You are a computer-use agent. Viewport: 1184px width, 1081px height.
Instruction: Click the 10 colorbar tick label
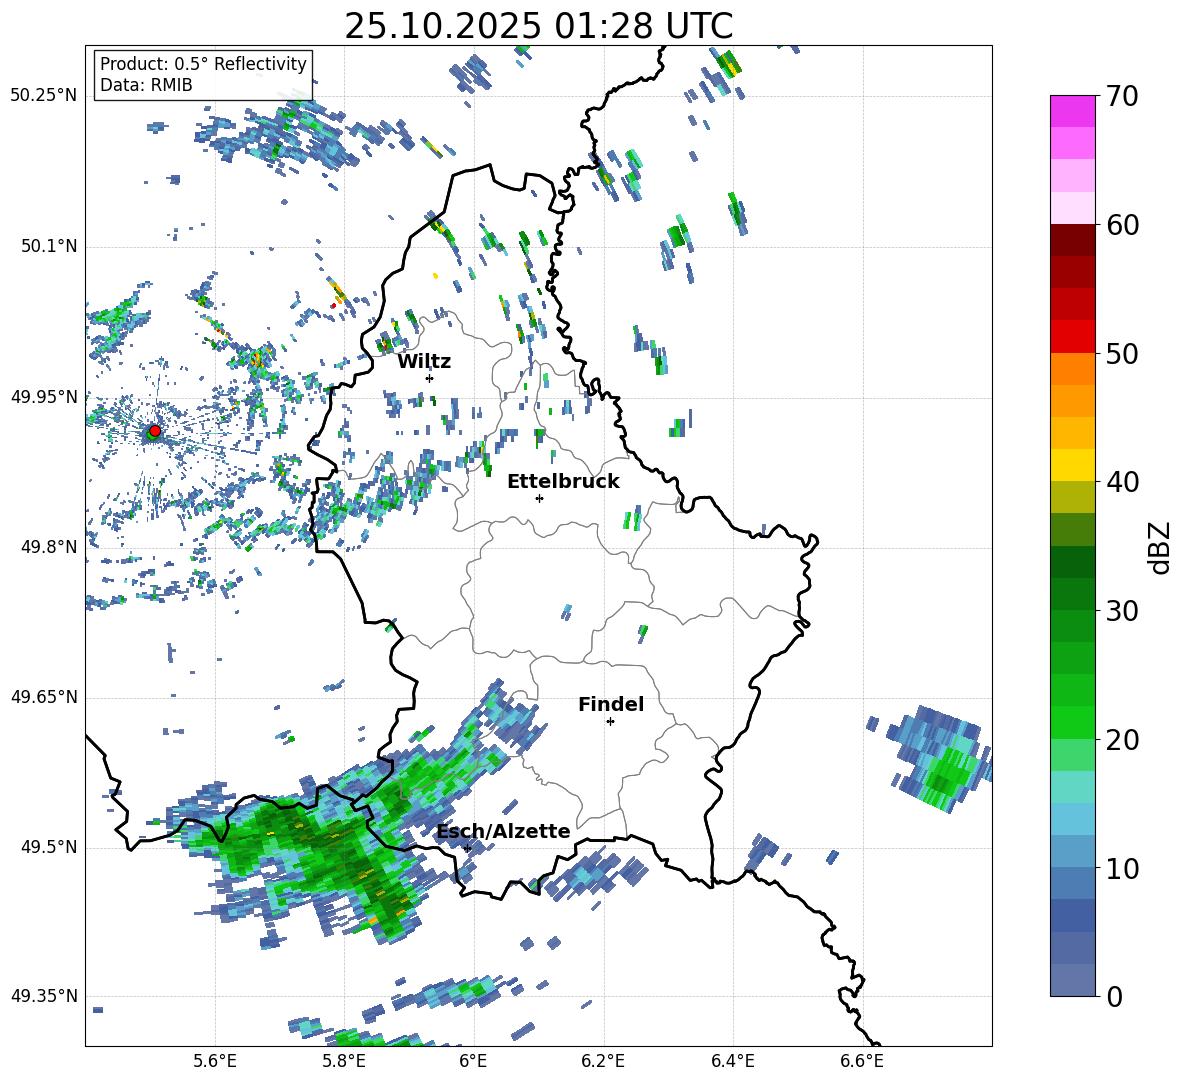click(1122, 868)
